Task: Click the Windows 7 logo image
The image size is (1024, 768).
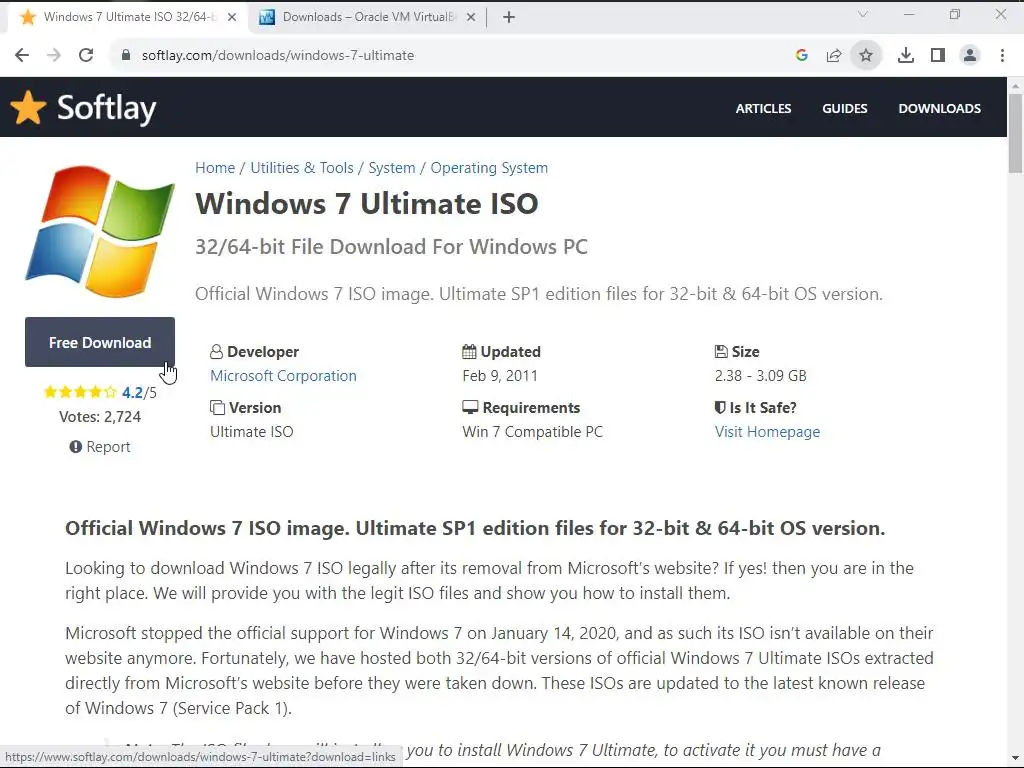Action: [x=100, y=231]
